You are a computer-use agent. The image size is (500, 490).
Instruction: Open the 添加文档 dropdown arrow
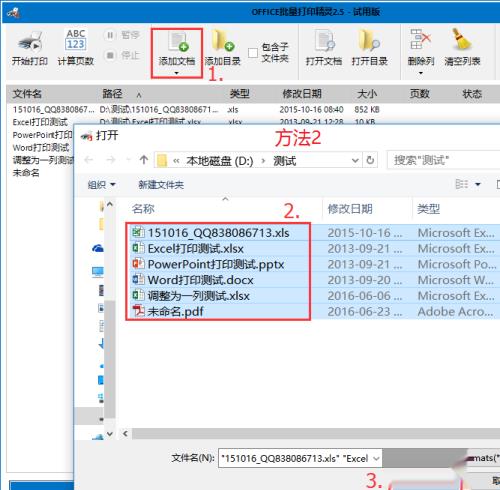click(176, 73)
